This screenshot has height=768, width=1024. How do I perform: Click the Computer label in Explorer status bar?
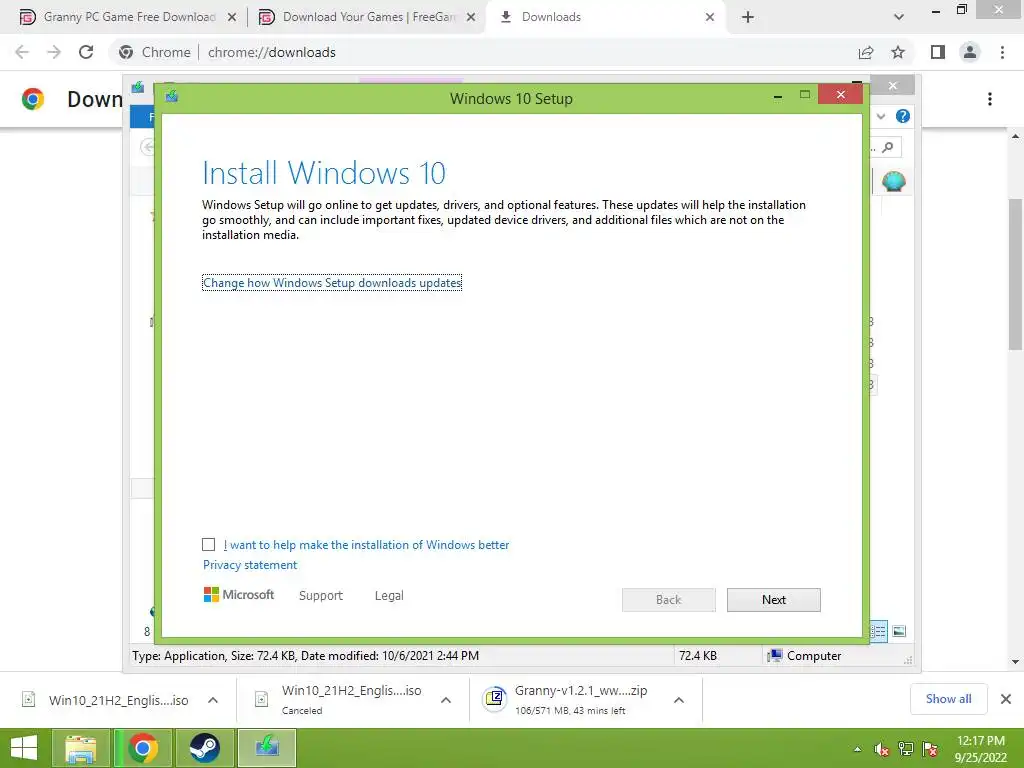point(814,656)
